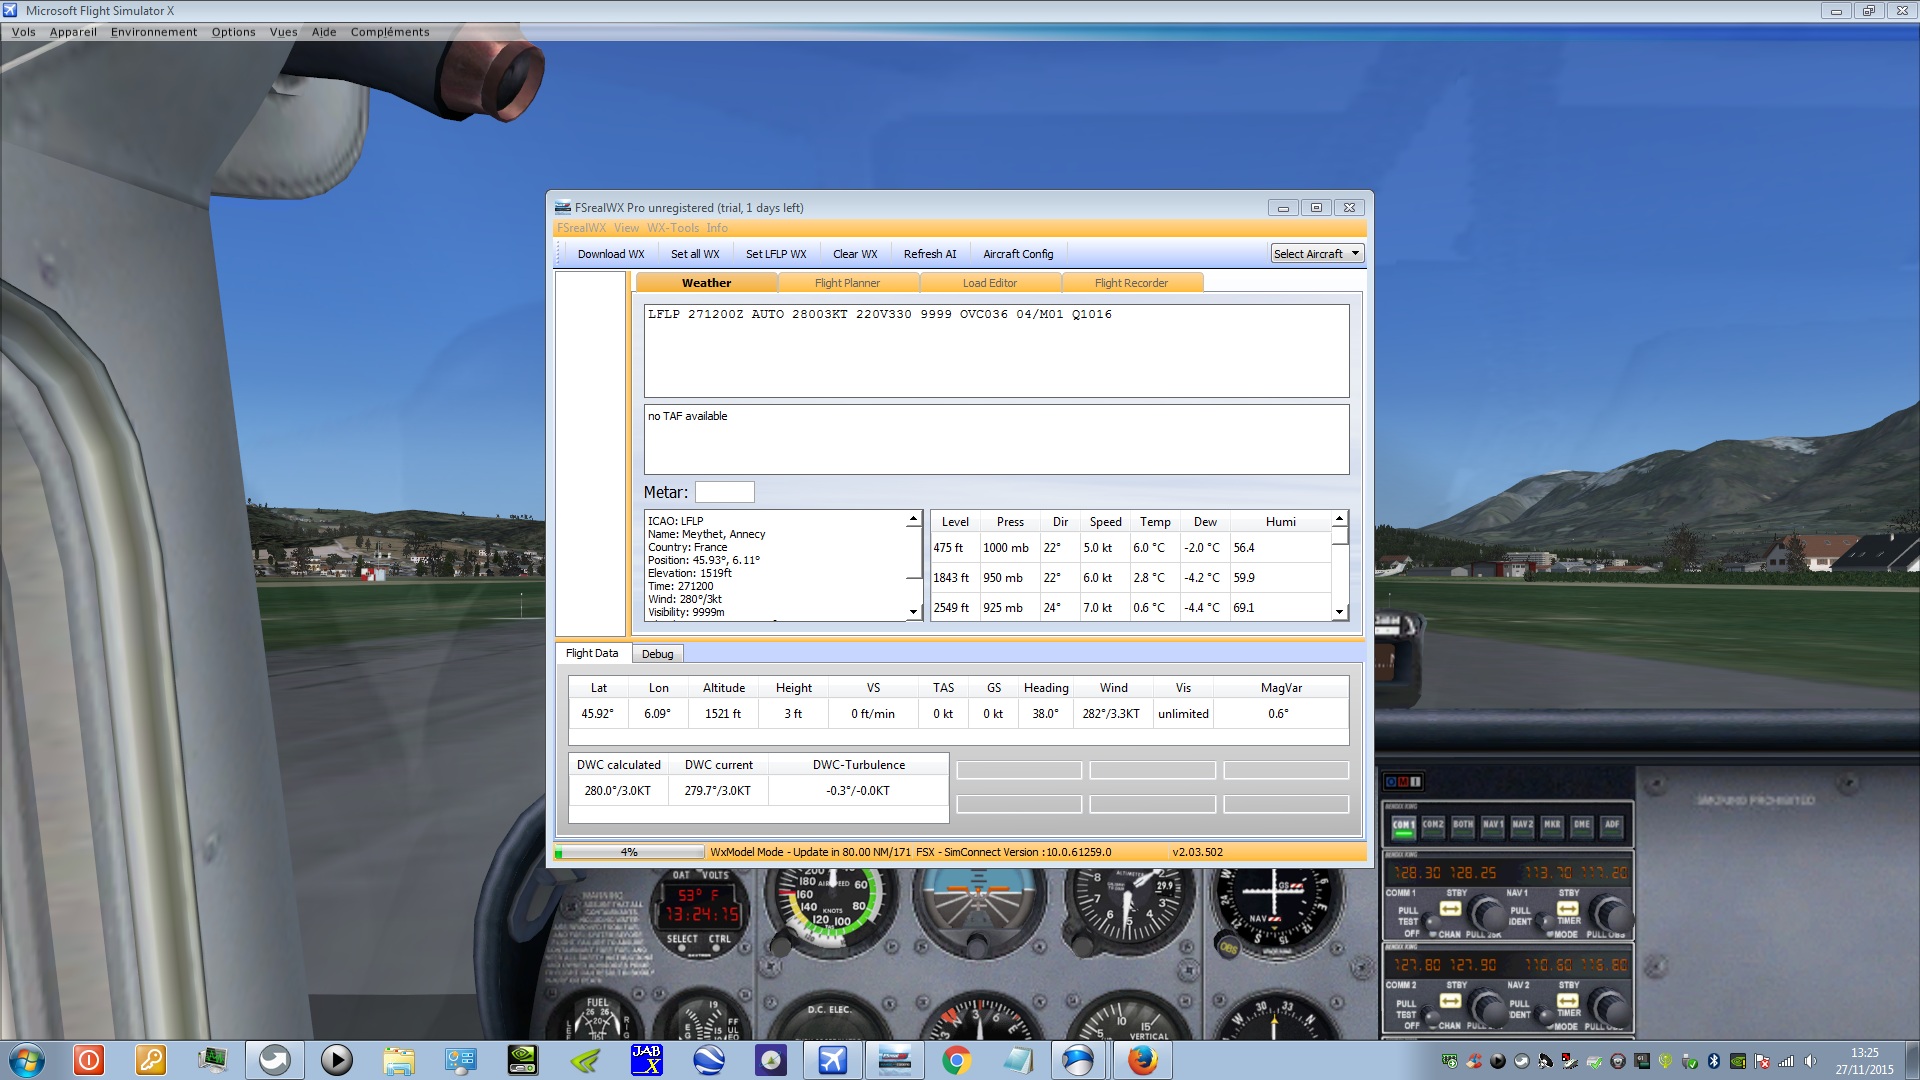
Task: Open Aircraft Config
Action: click(1018, 254)
